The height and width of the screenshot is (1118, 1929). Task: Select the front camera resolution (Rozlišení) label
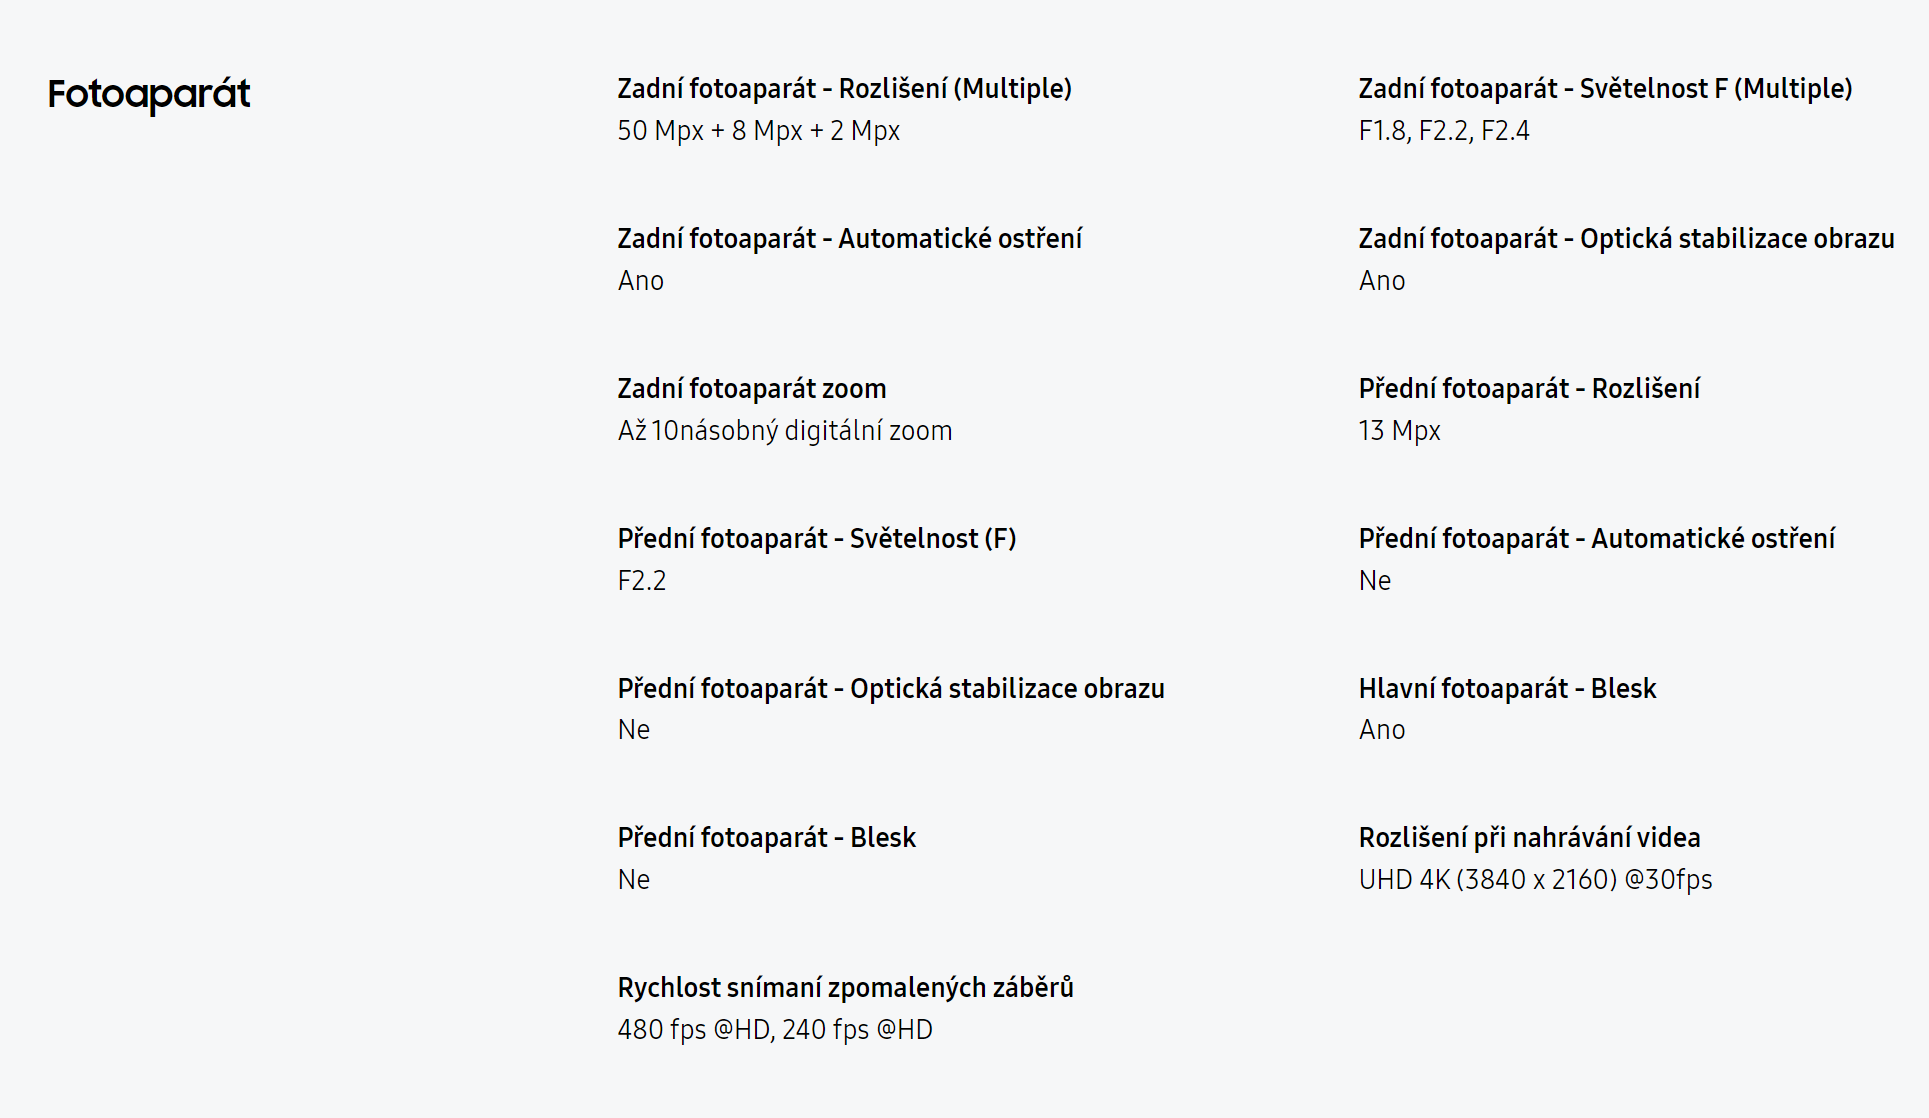point(1529,389)
